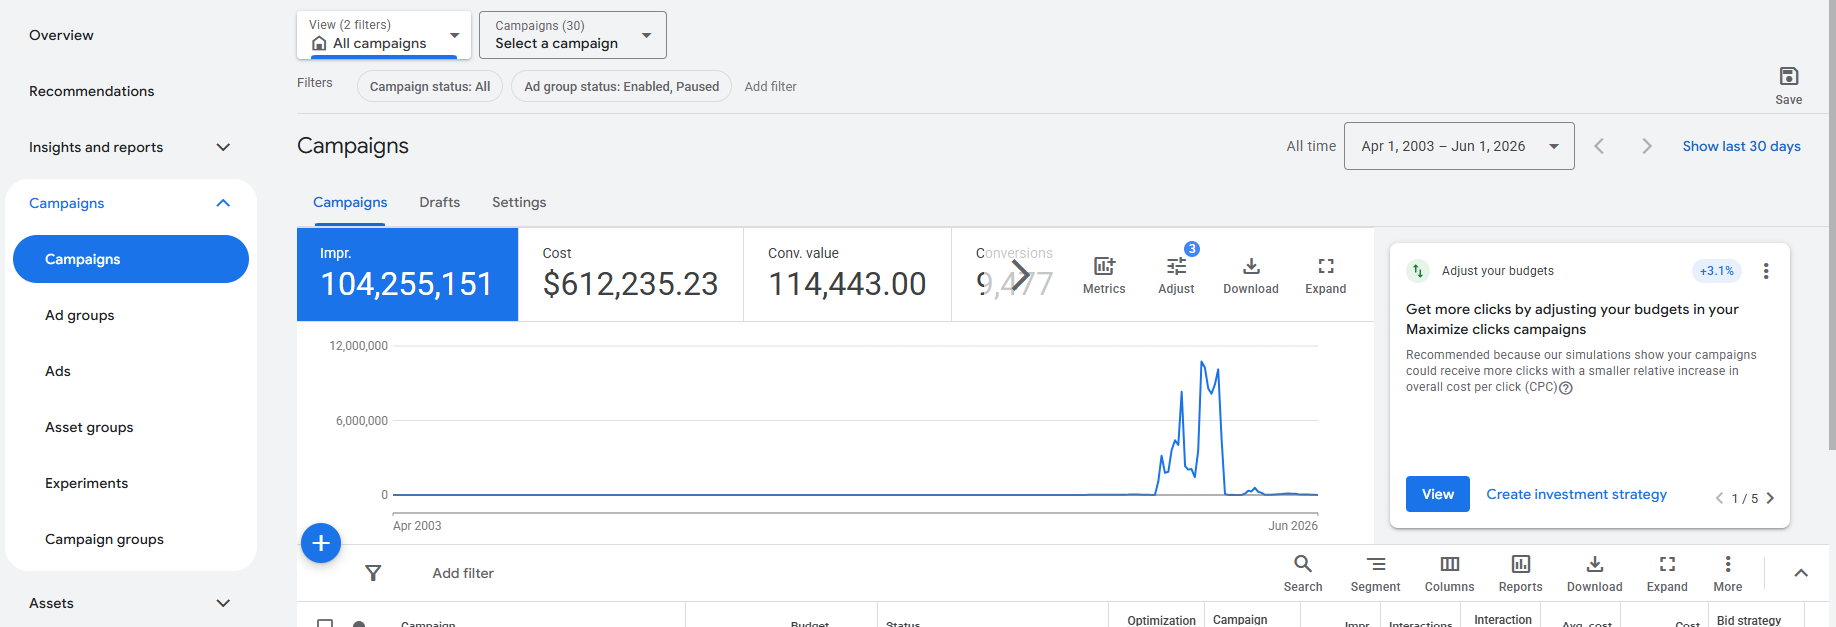
Task: Select the highlighted Campaigns sidebar item
Action: tap(131, 259)
